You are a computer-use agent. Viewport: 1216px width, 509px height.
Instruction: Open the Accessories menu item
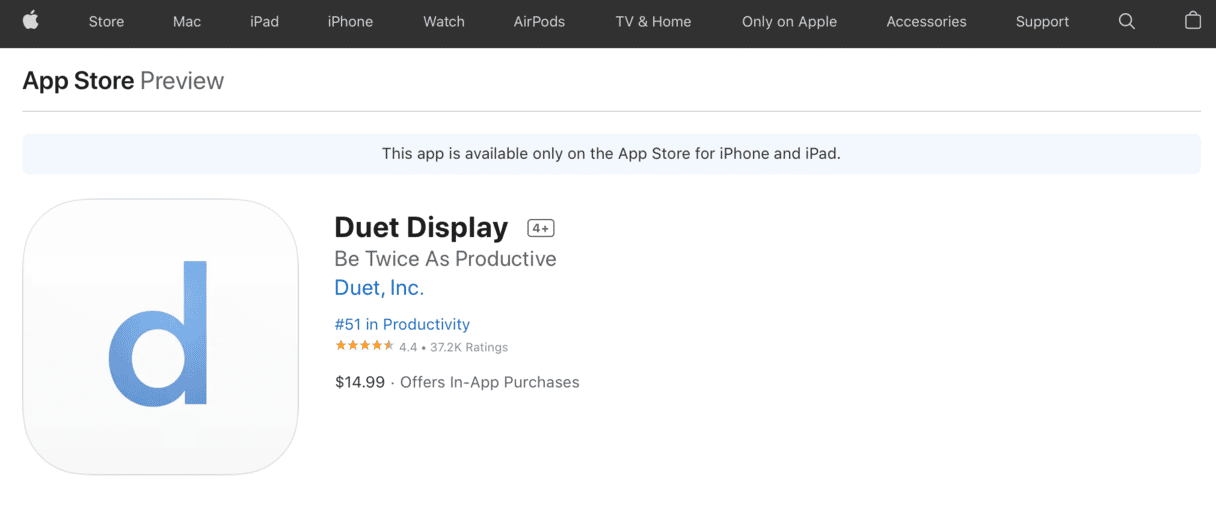point(926,21)
